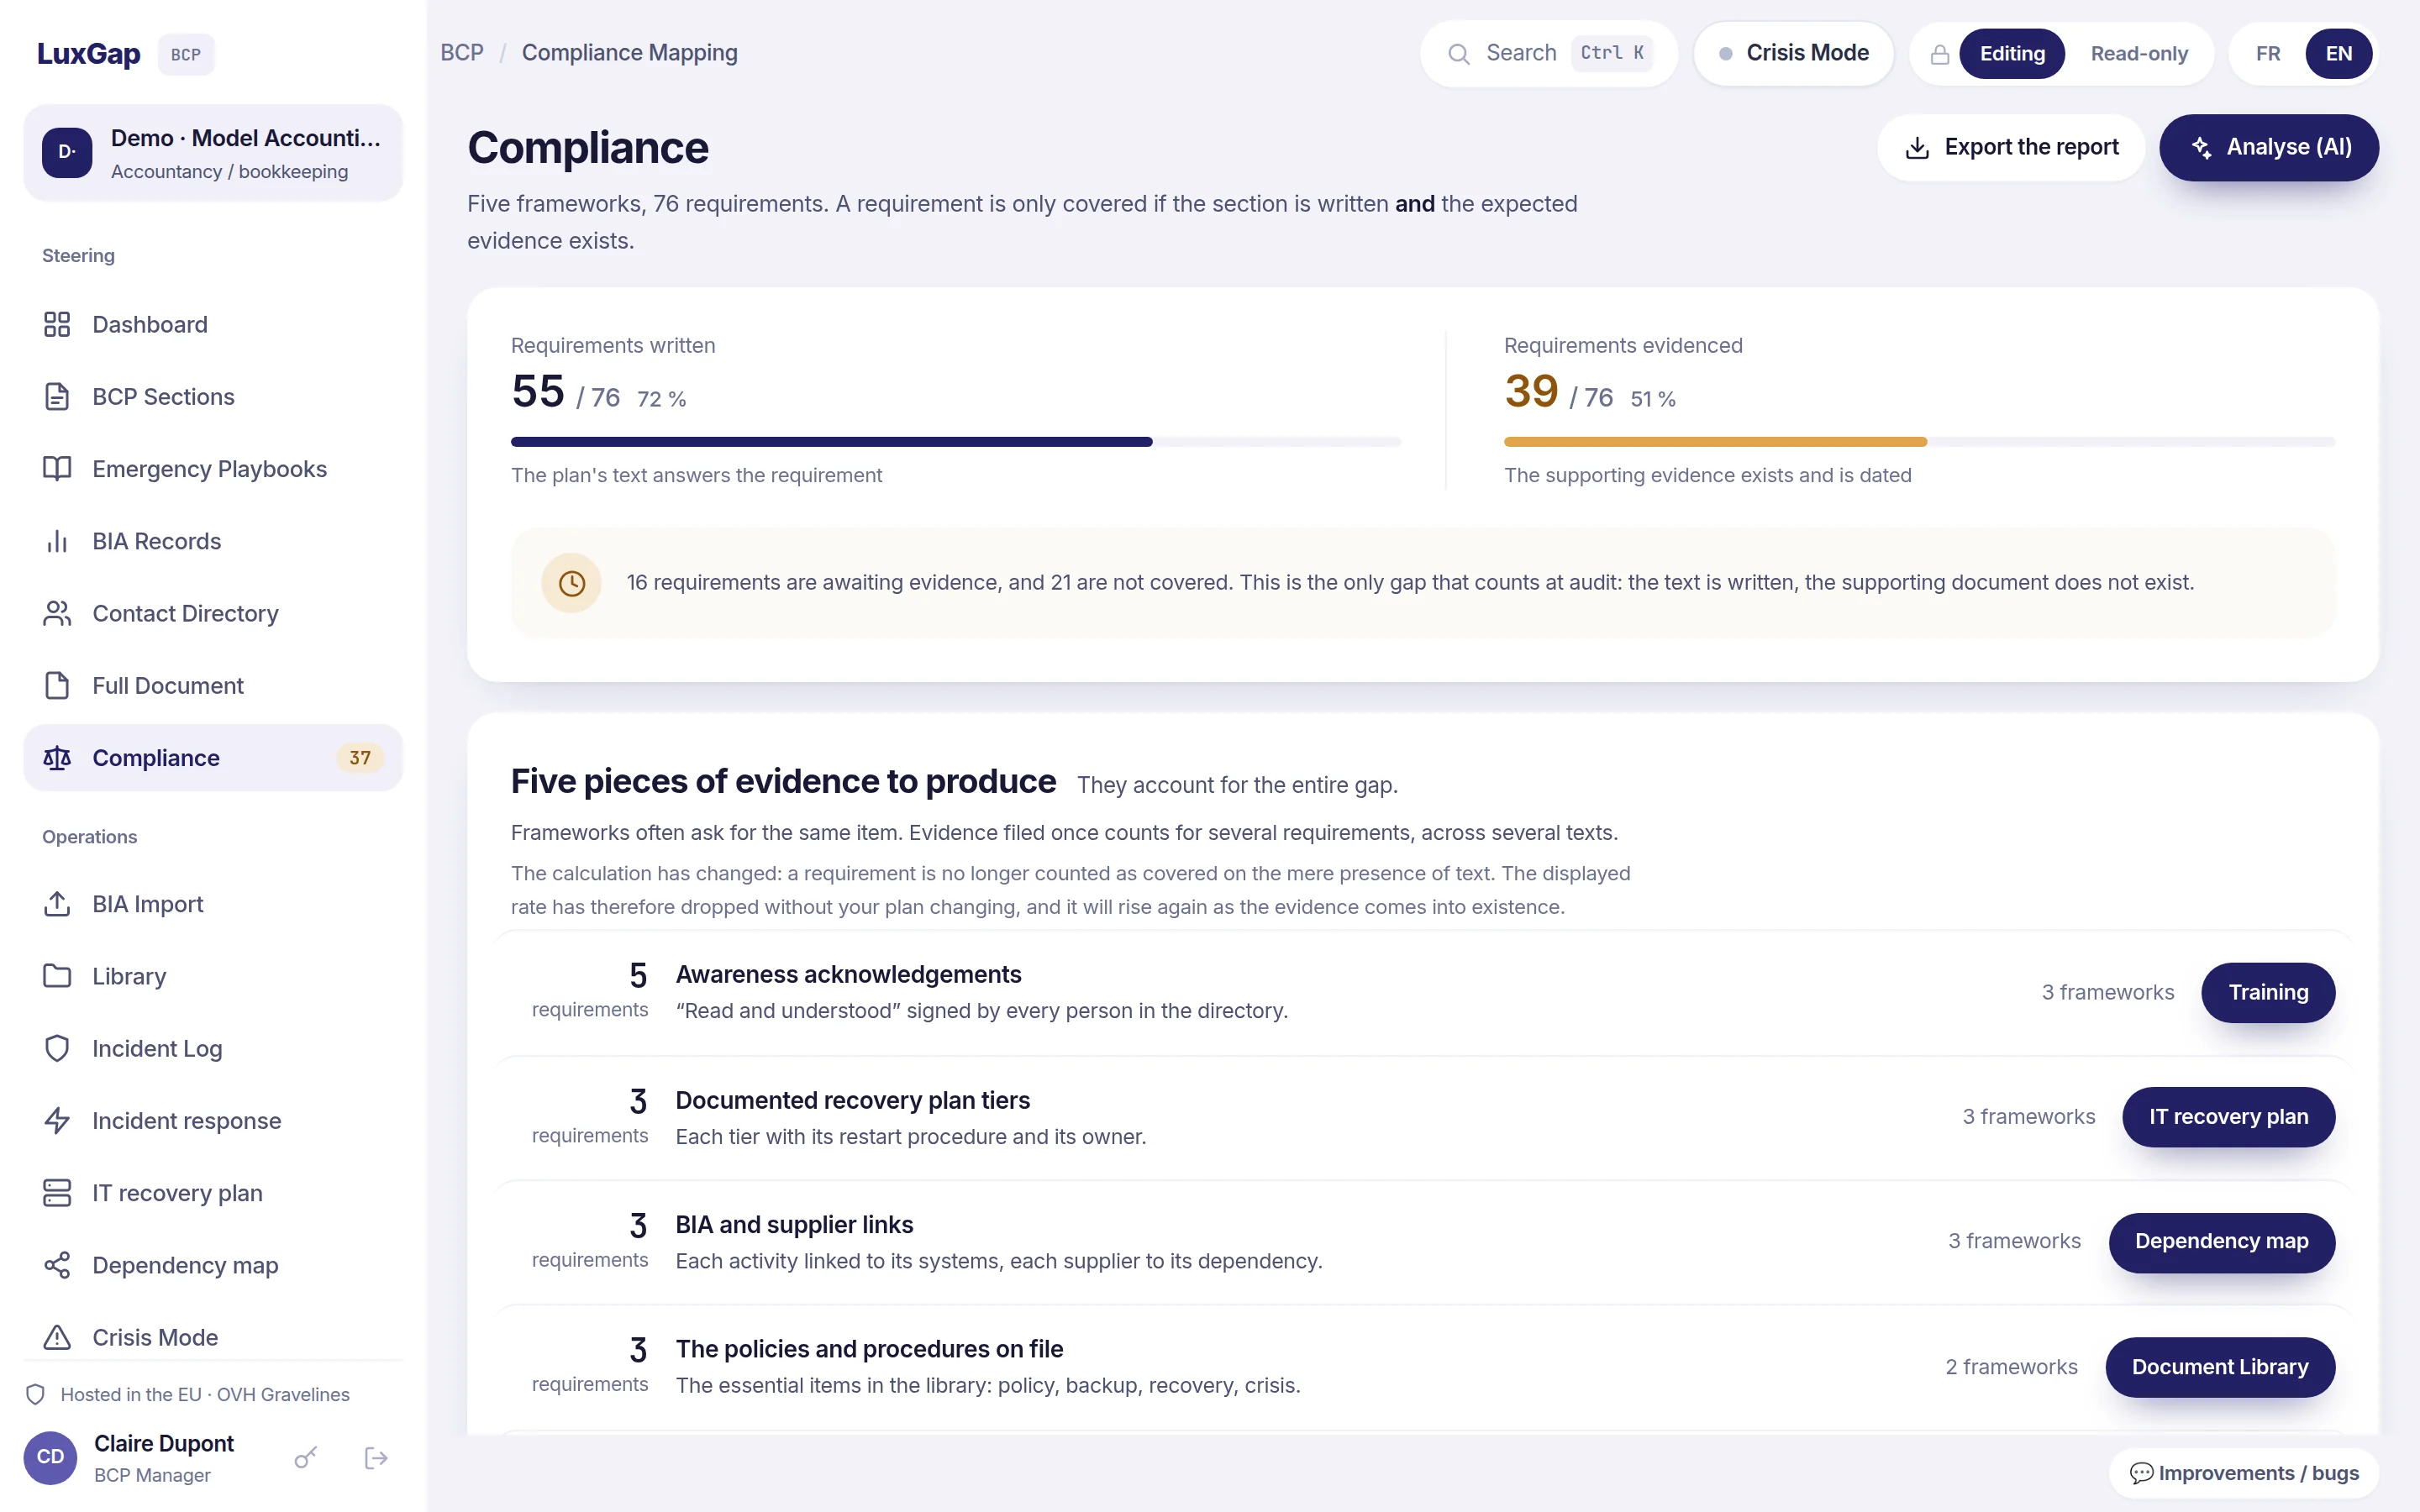2420x1512 pixels.
Task: Switch to Editing mode
Action: pos(2012,54)
